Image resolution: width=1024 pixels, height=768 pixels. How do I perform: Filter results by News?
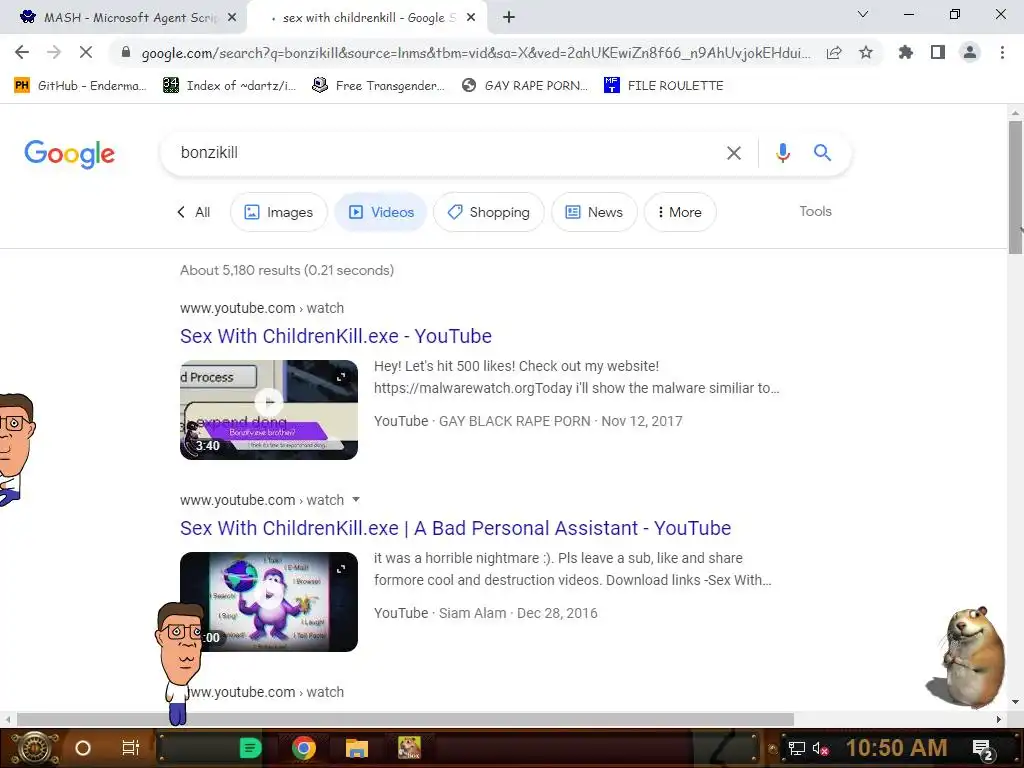pyautogui.click(x=594, y=212)
